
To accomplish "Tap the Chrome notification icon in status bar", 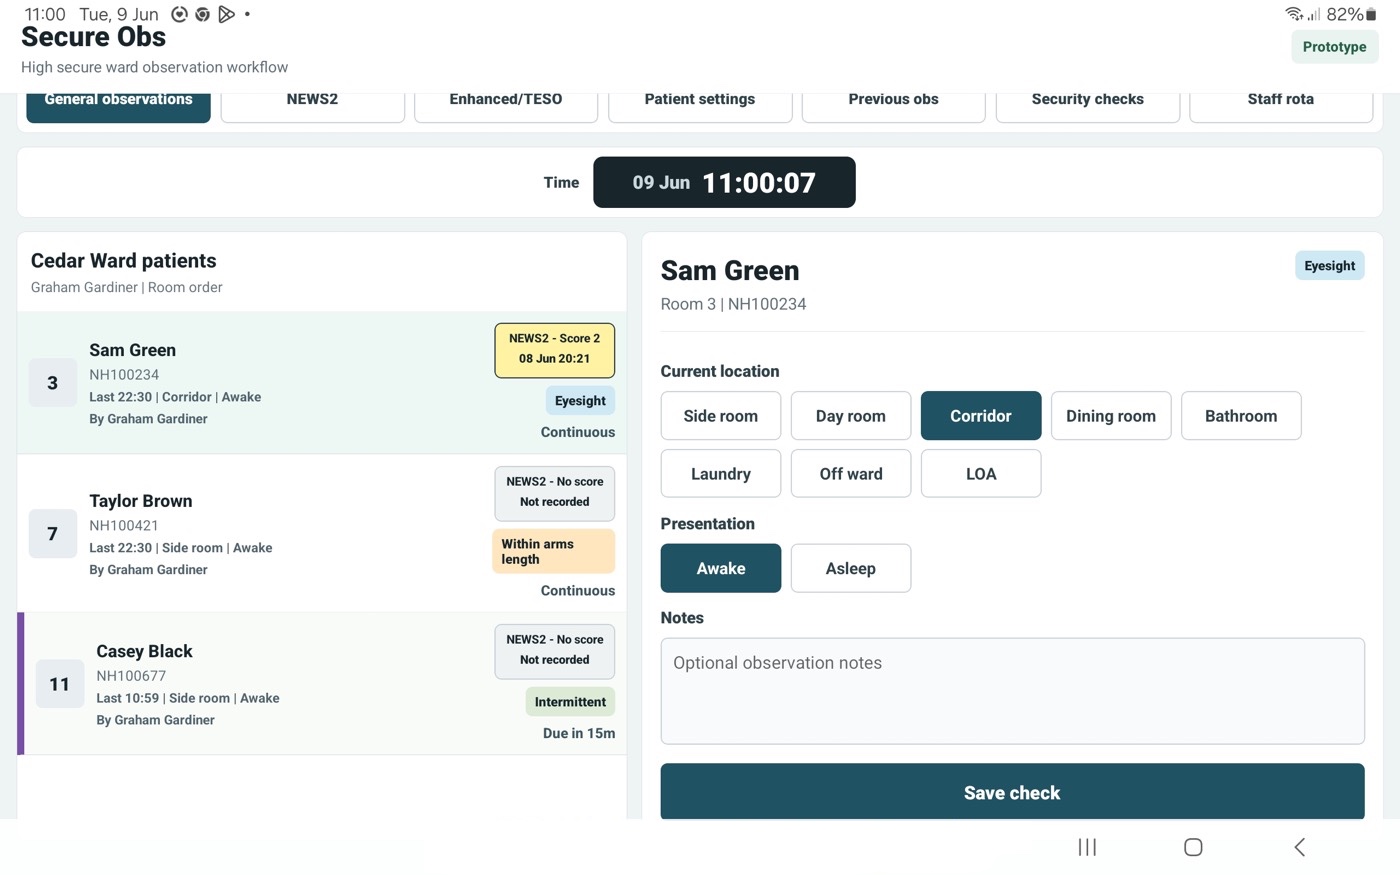I will (x=203, y=14).
